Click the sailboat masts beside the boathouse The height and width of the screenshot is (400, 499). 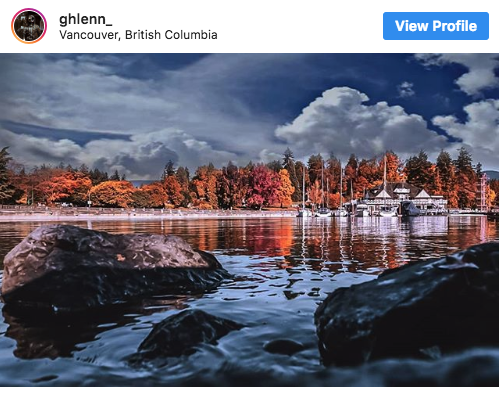click(x=328, y=190)
